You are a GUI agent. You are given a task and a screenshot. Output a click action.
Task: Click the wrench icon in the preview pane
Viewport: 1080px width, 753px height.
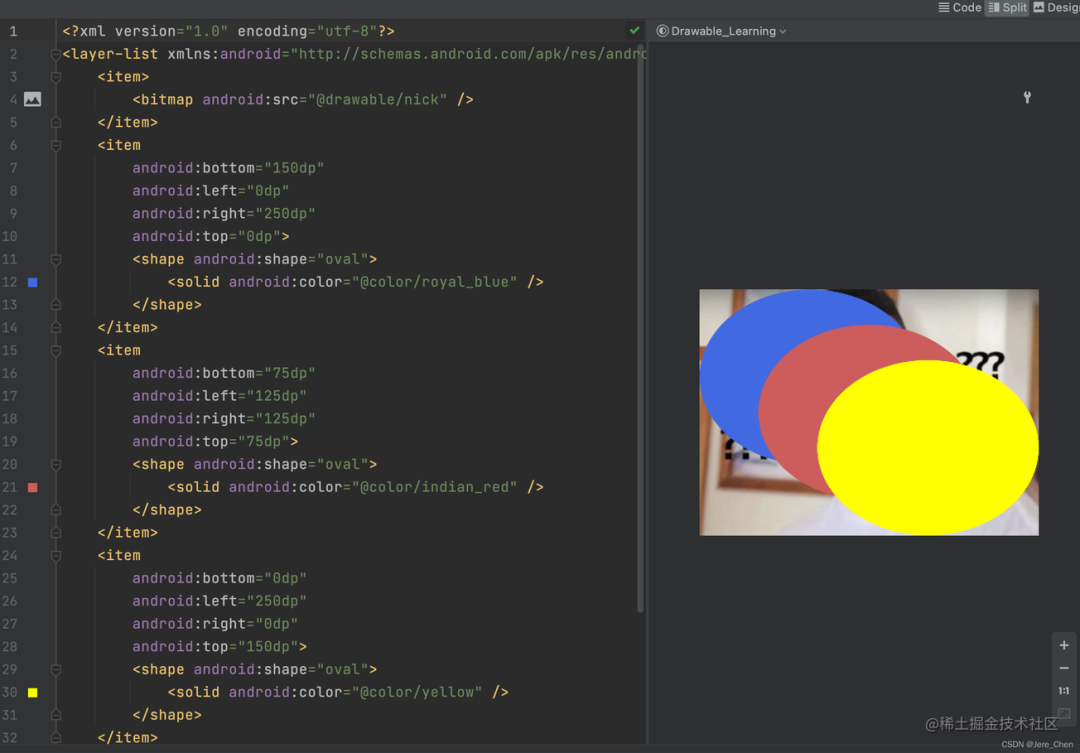pos(1027,98)
